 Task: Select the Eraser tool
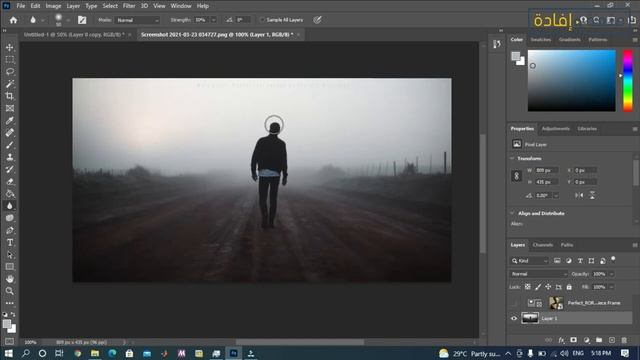pyautogui.click(x=10, y=182)
